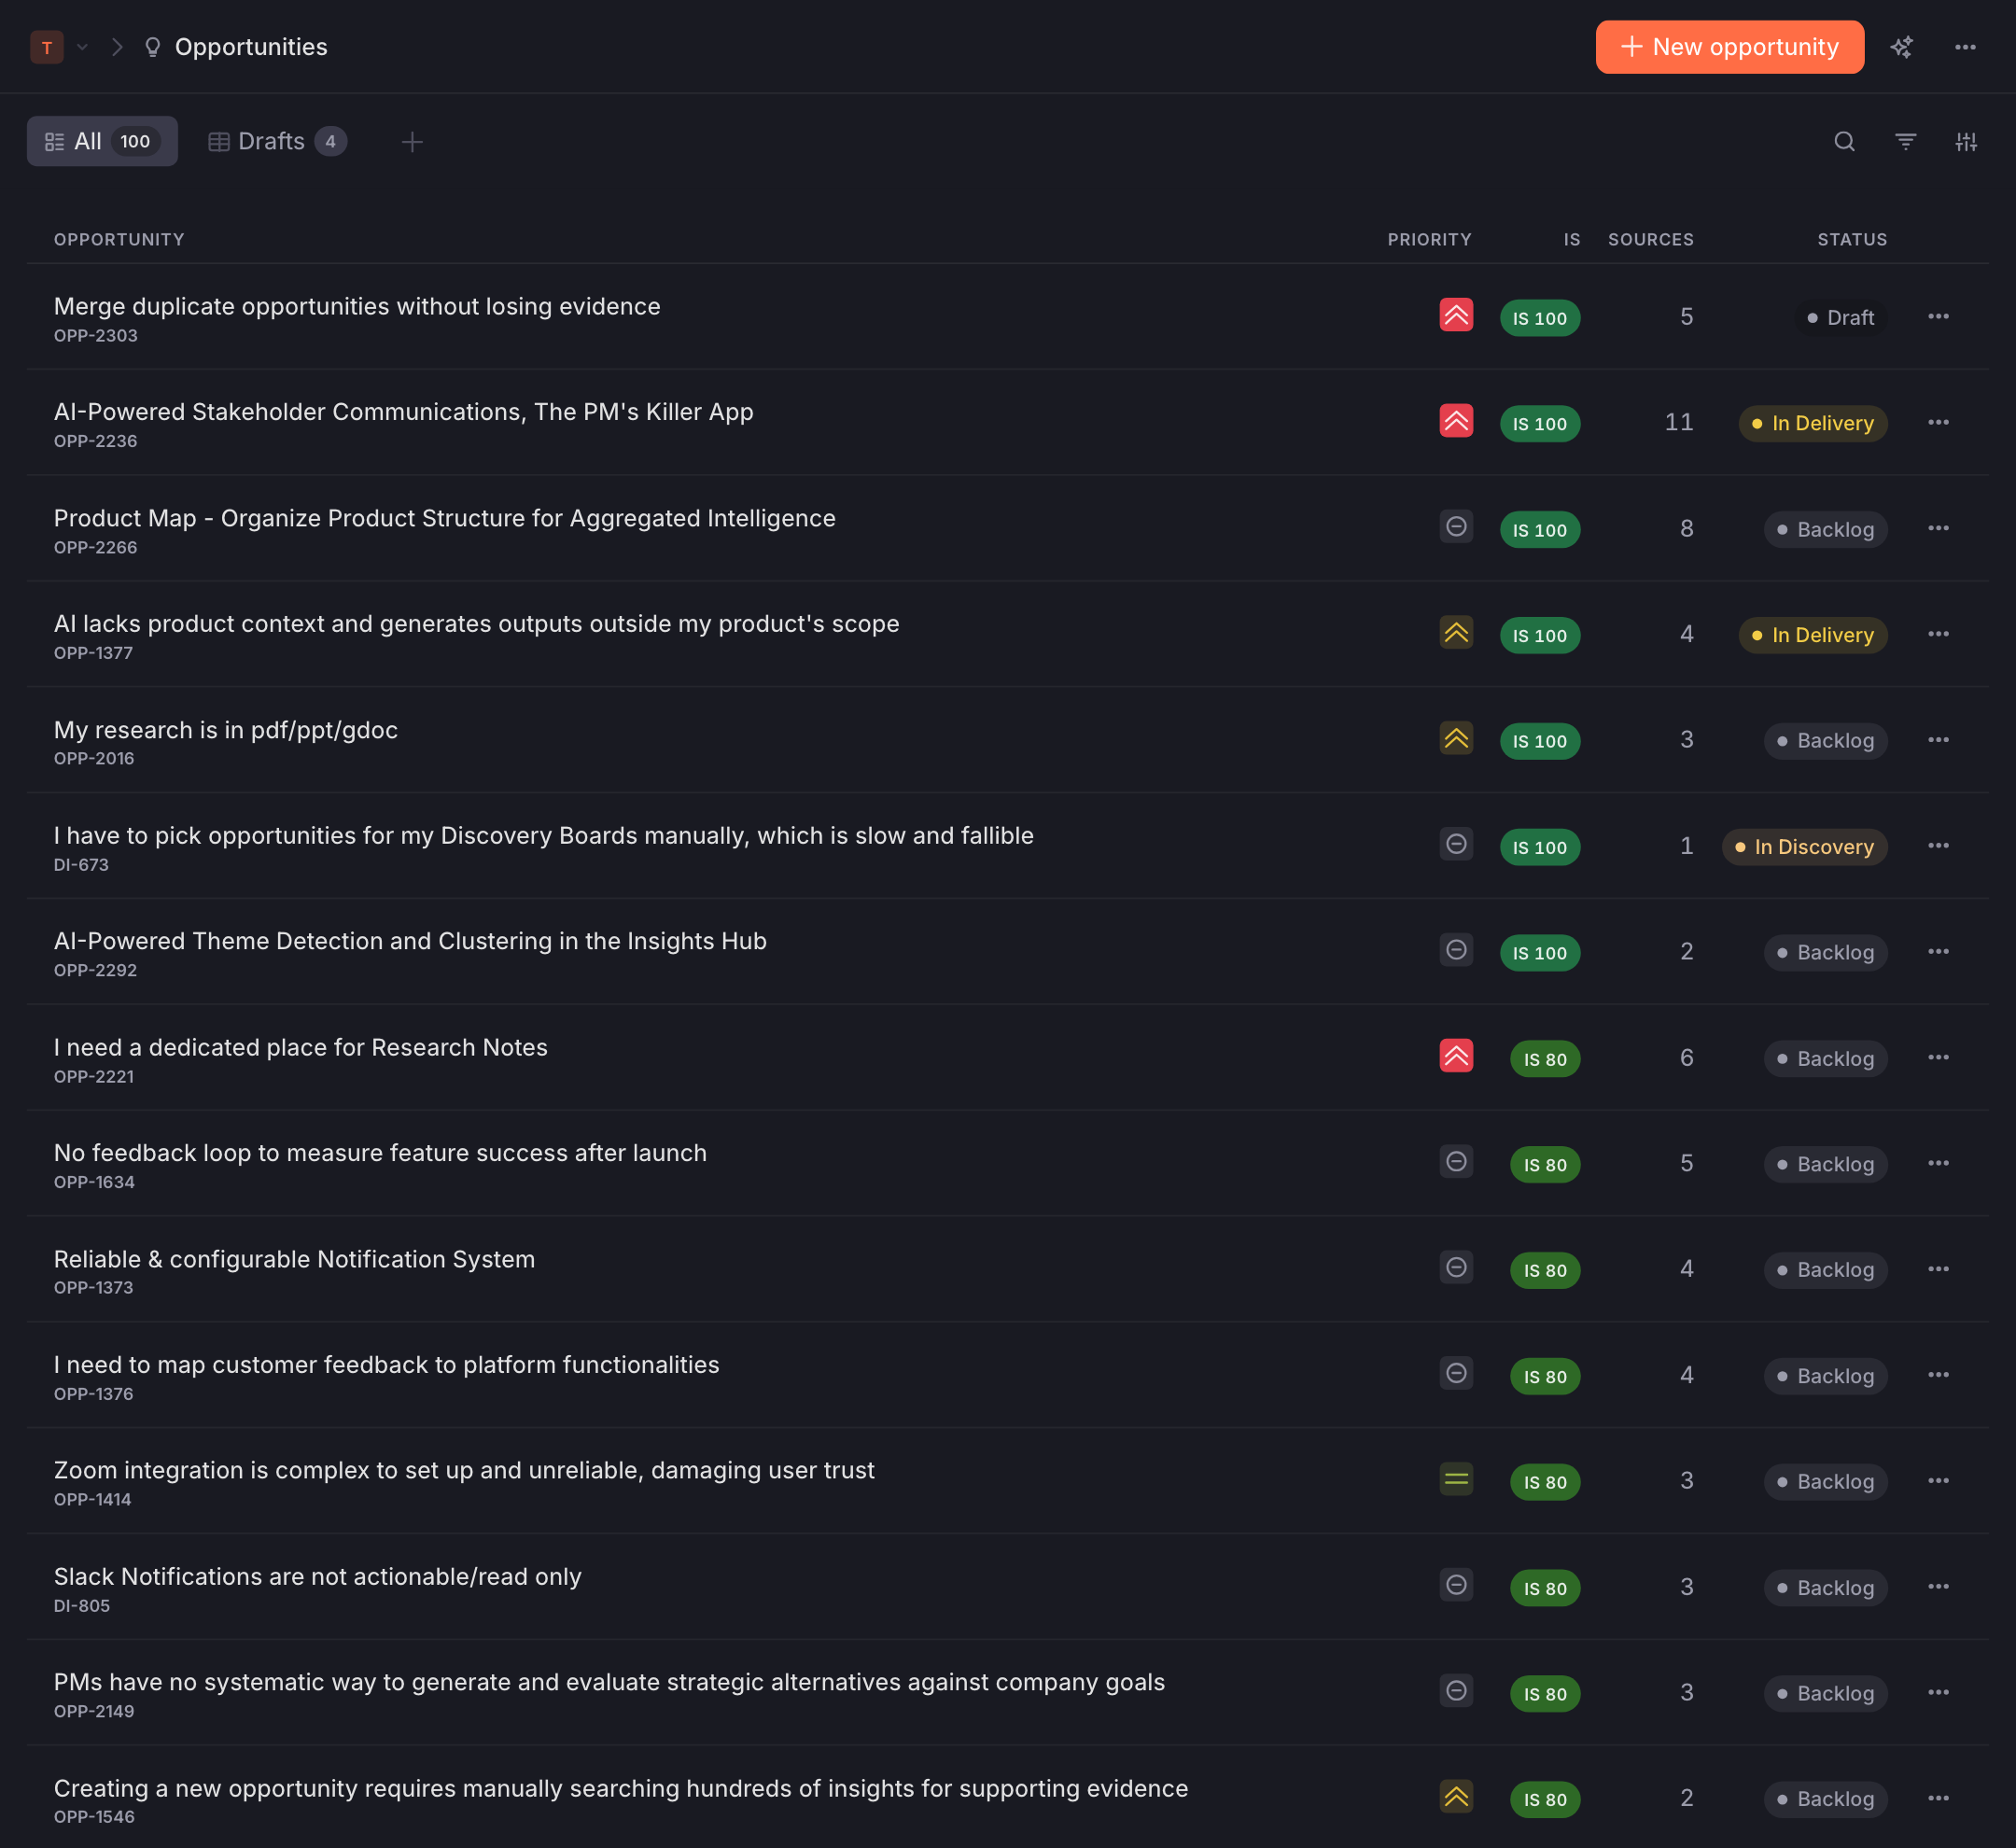Image resolution: width=2016 pixels, height=1848 pixels.
Task: Expand the workspace dropdown chevron
Action: tap(82, 47)
